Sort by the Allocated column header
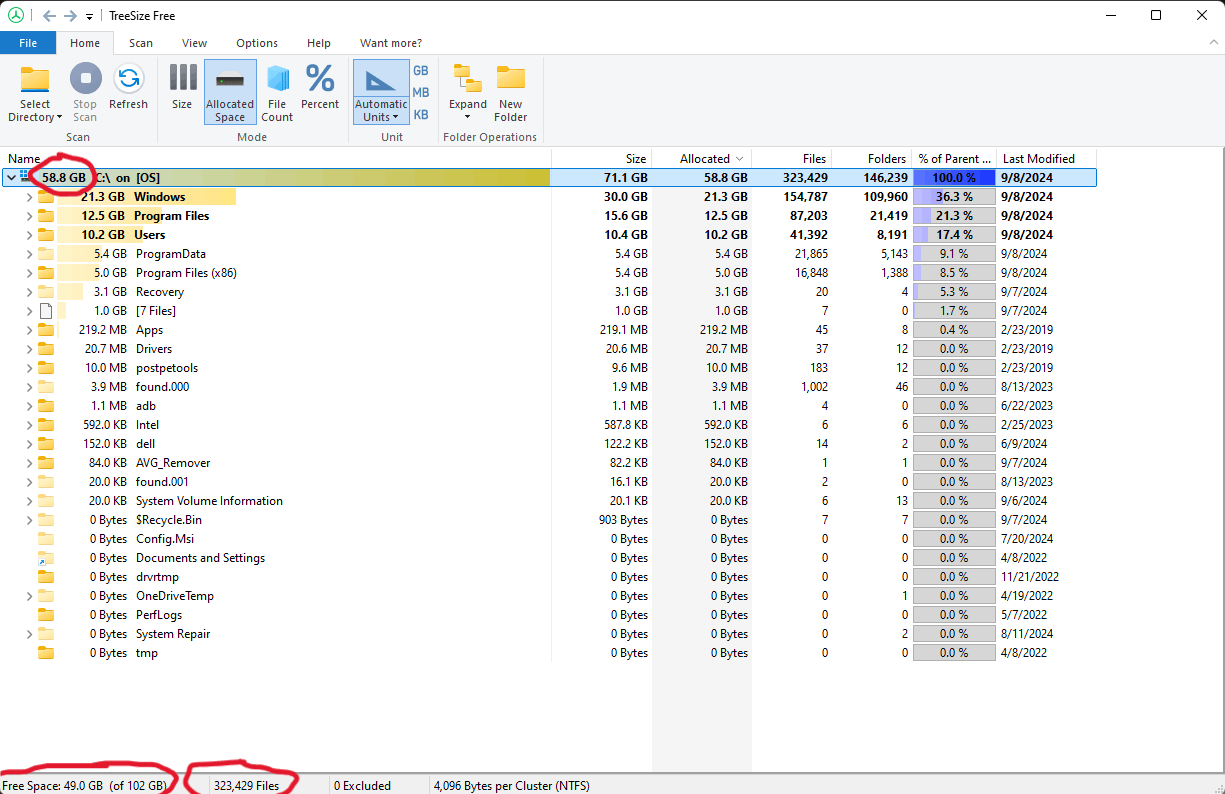This screenshot has width=1225, height=794. pos(701,158)
